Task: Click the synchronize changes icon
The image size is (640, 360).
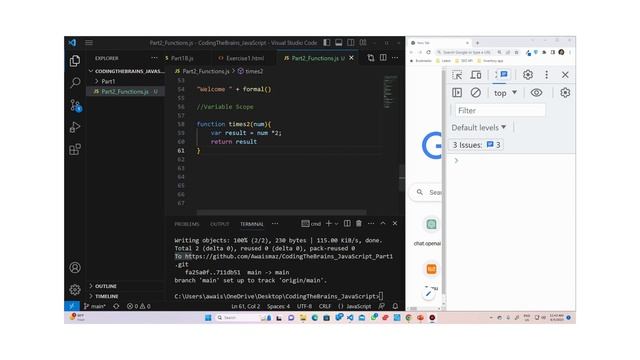Action: point(116,306)
